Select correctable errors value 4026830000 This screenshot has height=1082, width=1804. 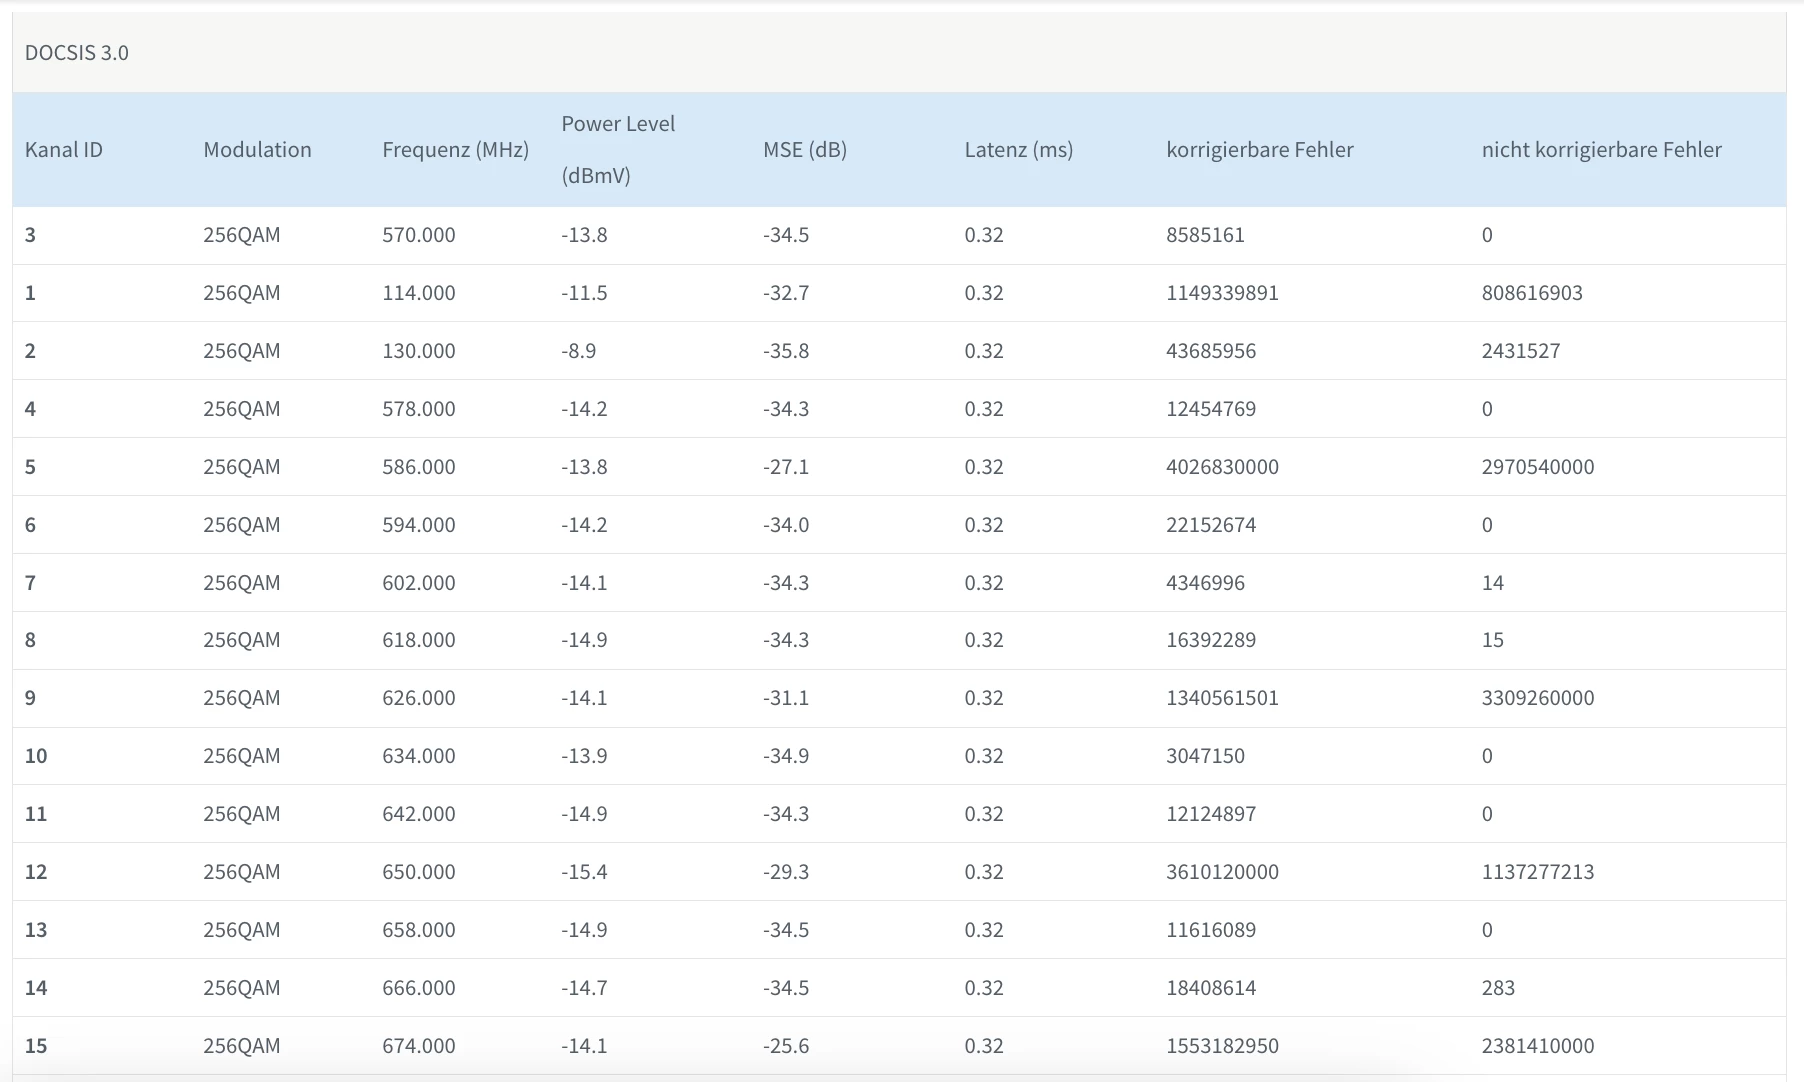click(1222, 467)
